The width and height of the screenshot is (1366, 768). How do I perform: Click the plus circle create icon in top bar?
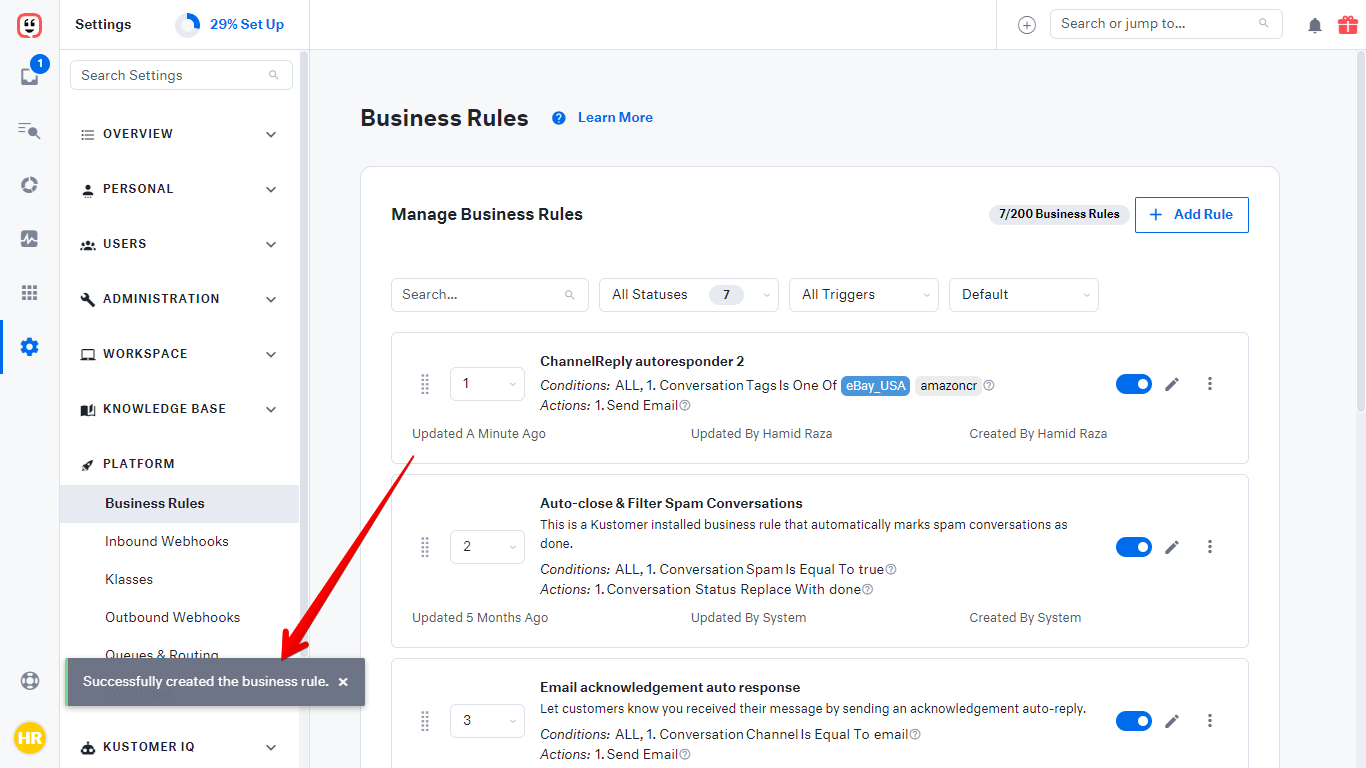pyautogui.click(x=1027, y=25)
